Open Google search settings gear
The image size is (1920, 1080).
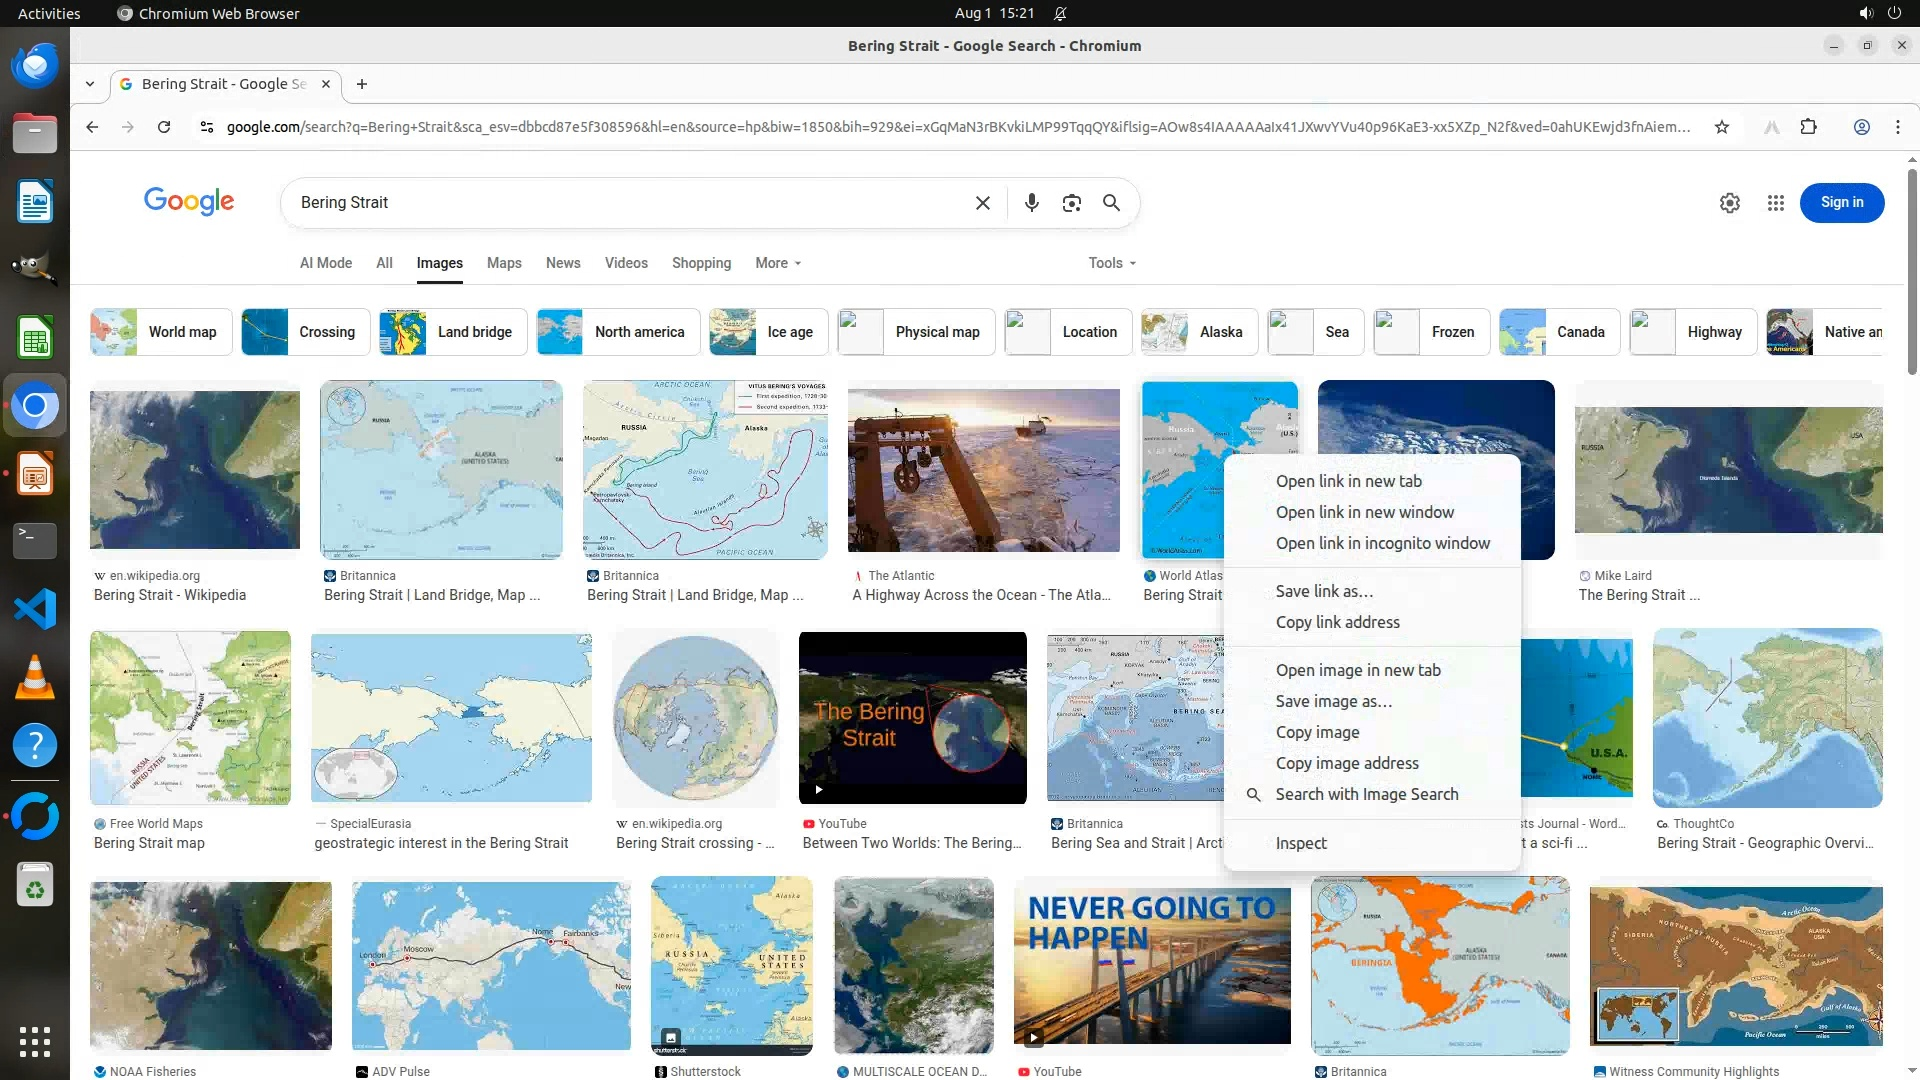click(1729, 203)
